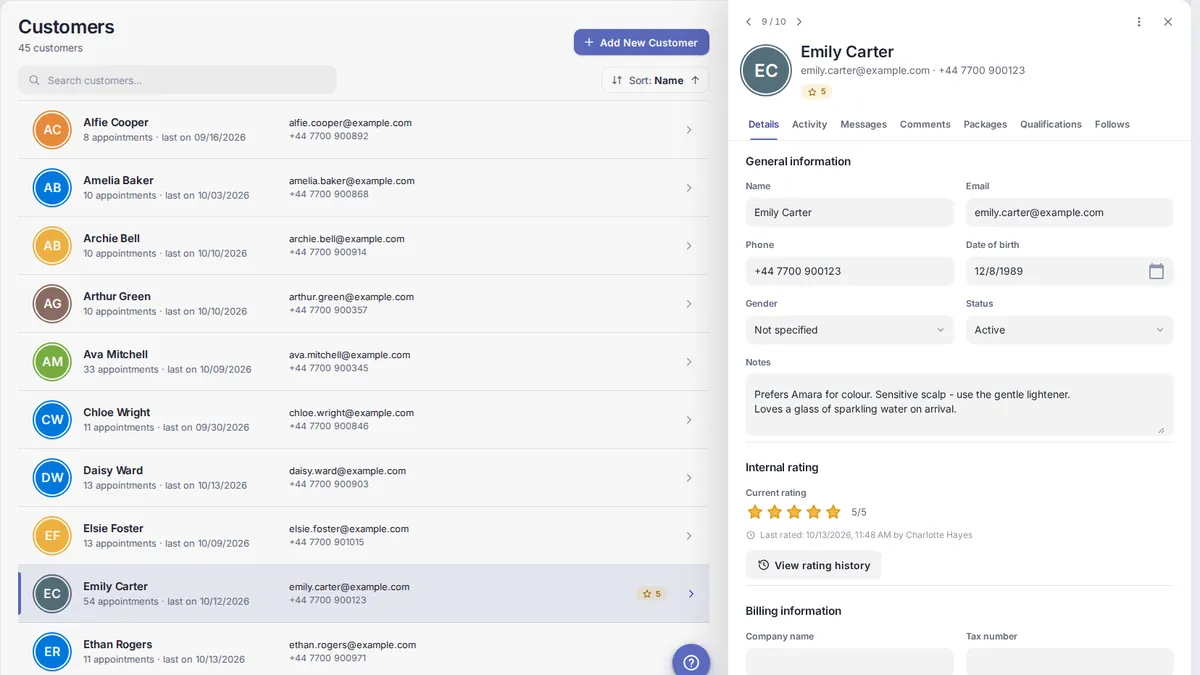This screenshot has width=1200, height=675.
Task: Go to next customer arrow in detail panel
Action: pyautogui.click(x=799, y=22)
